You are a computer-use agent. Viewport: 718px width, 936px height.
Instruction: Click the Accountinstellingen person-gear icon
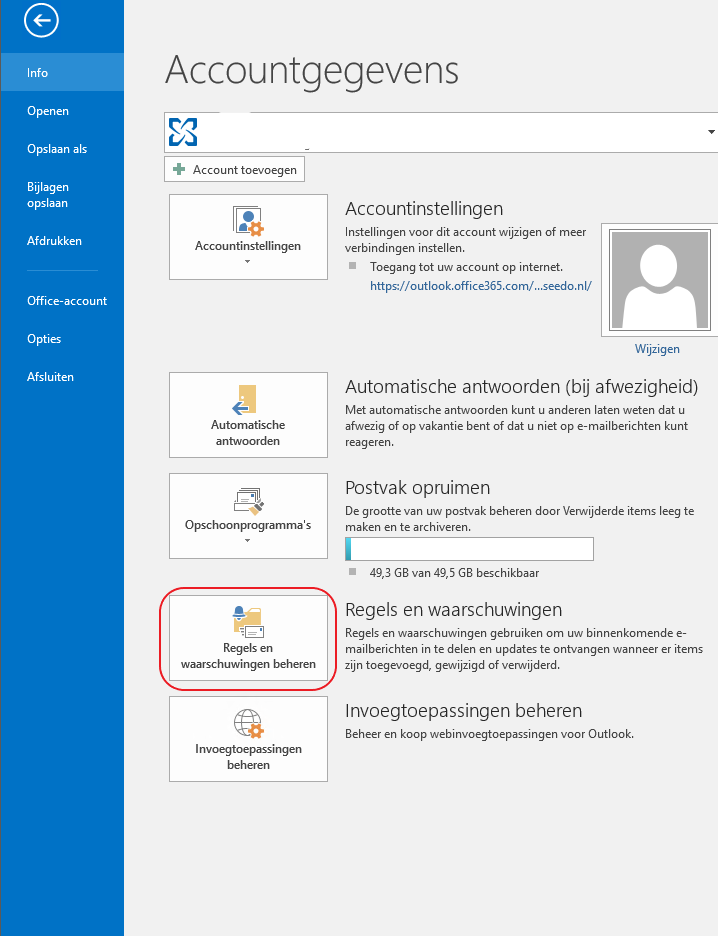pos(248,220)
